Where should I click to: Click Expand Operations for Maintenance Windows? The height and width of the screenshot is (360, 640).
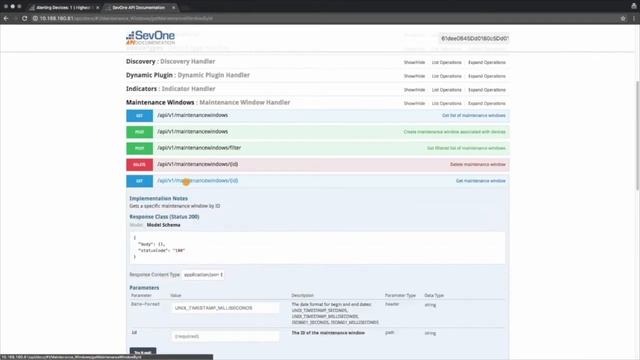pyautogui.click(x=487, y=104)
